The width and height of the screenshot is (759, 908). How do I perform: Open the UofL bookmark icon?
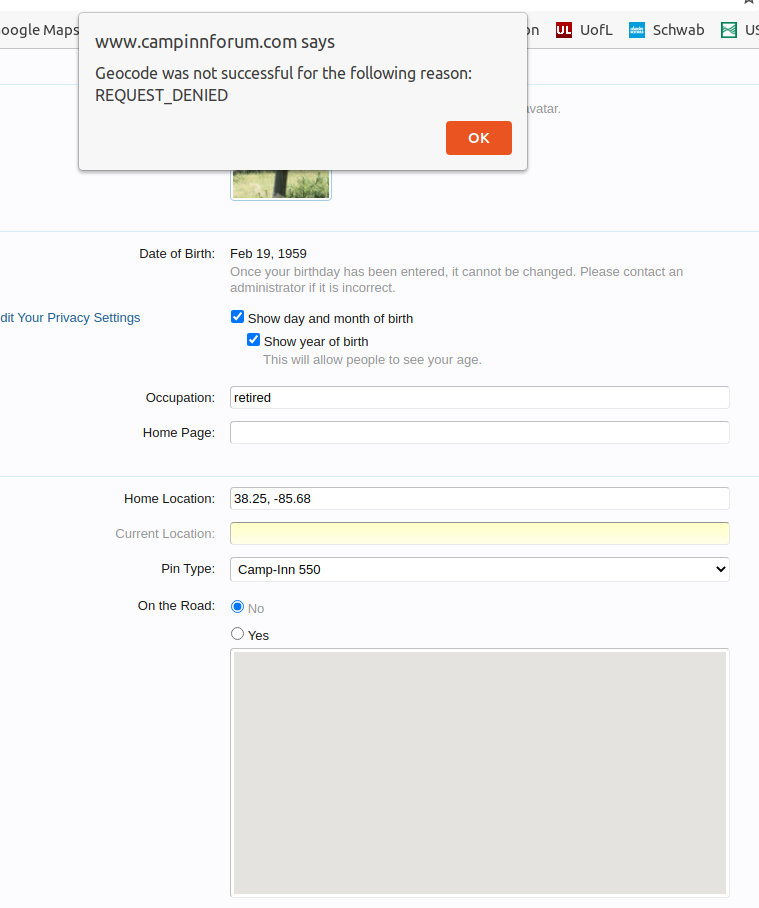point(564,30)
